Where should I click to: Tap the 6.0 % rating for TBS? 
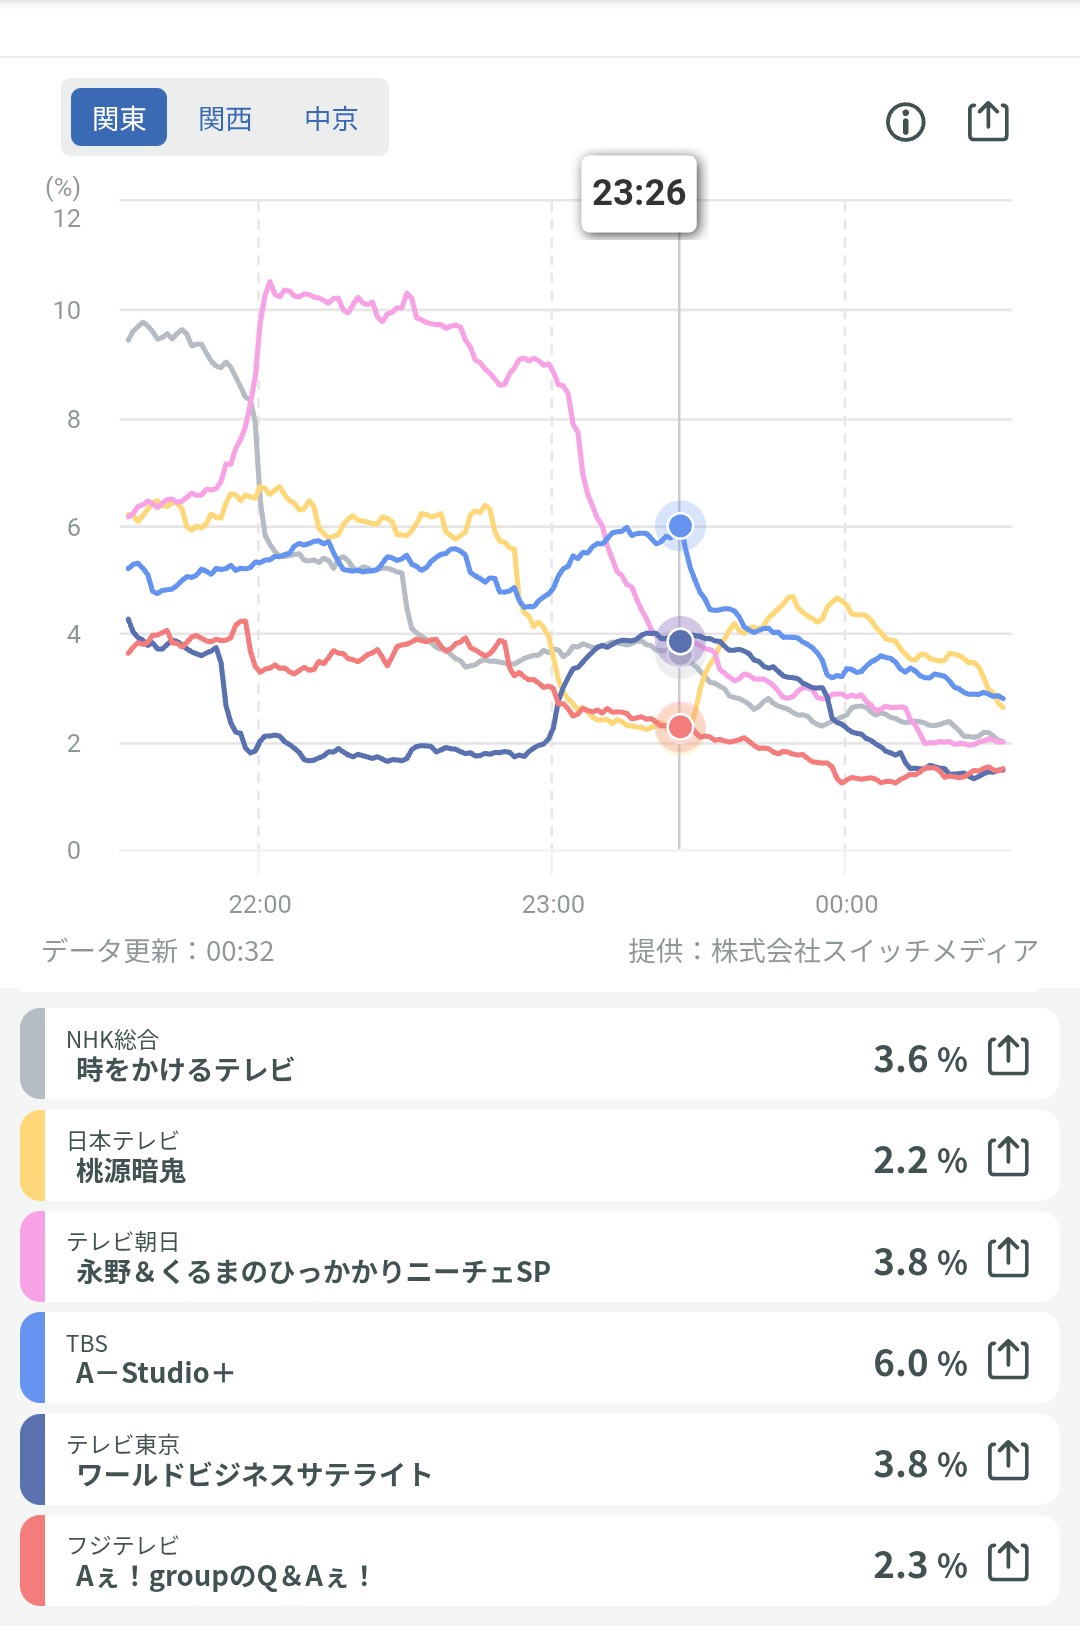click(920, 1363)
